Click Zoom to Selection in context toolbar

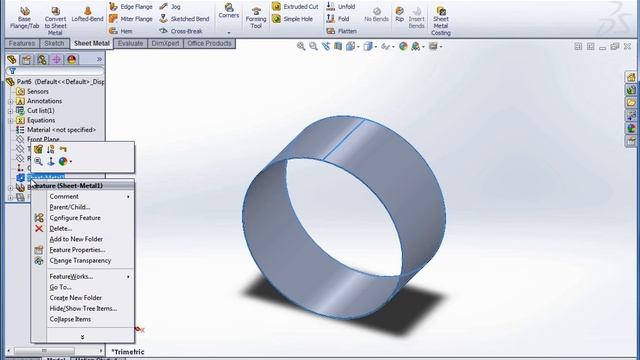tap(38, 162)
